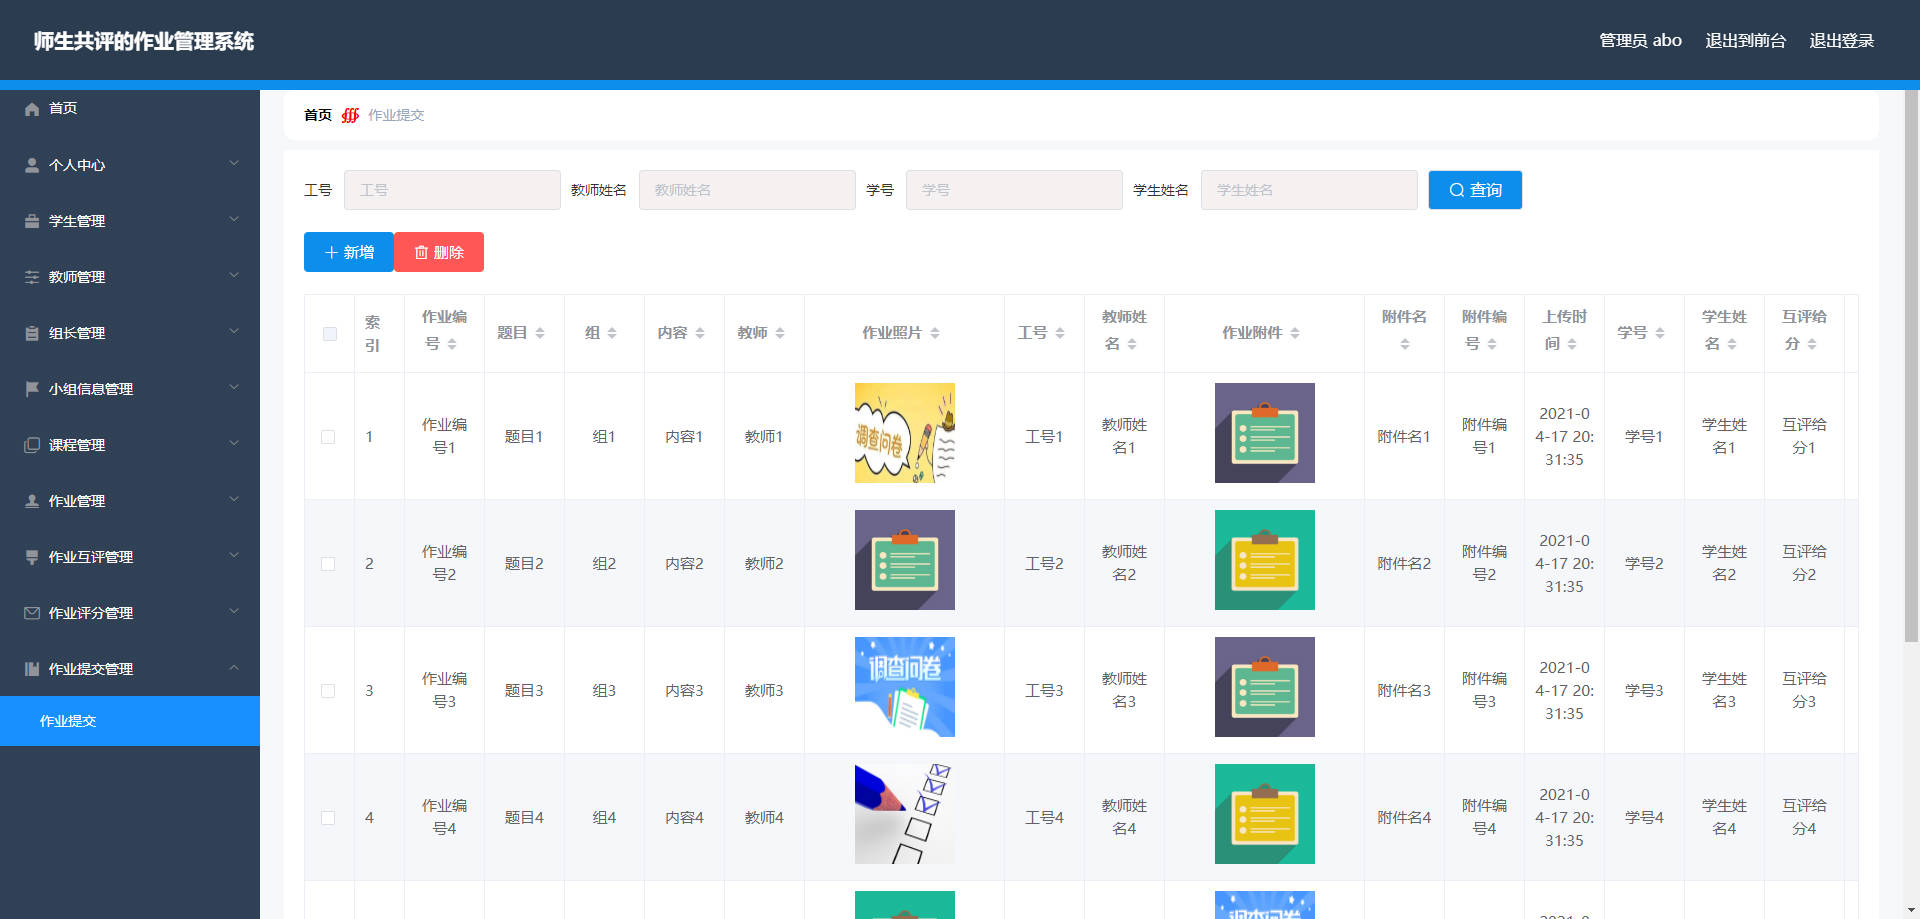
Task: Open 作业管理 in the sidebar
Action: point(130,501)
